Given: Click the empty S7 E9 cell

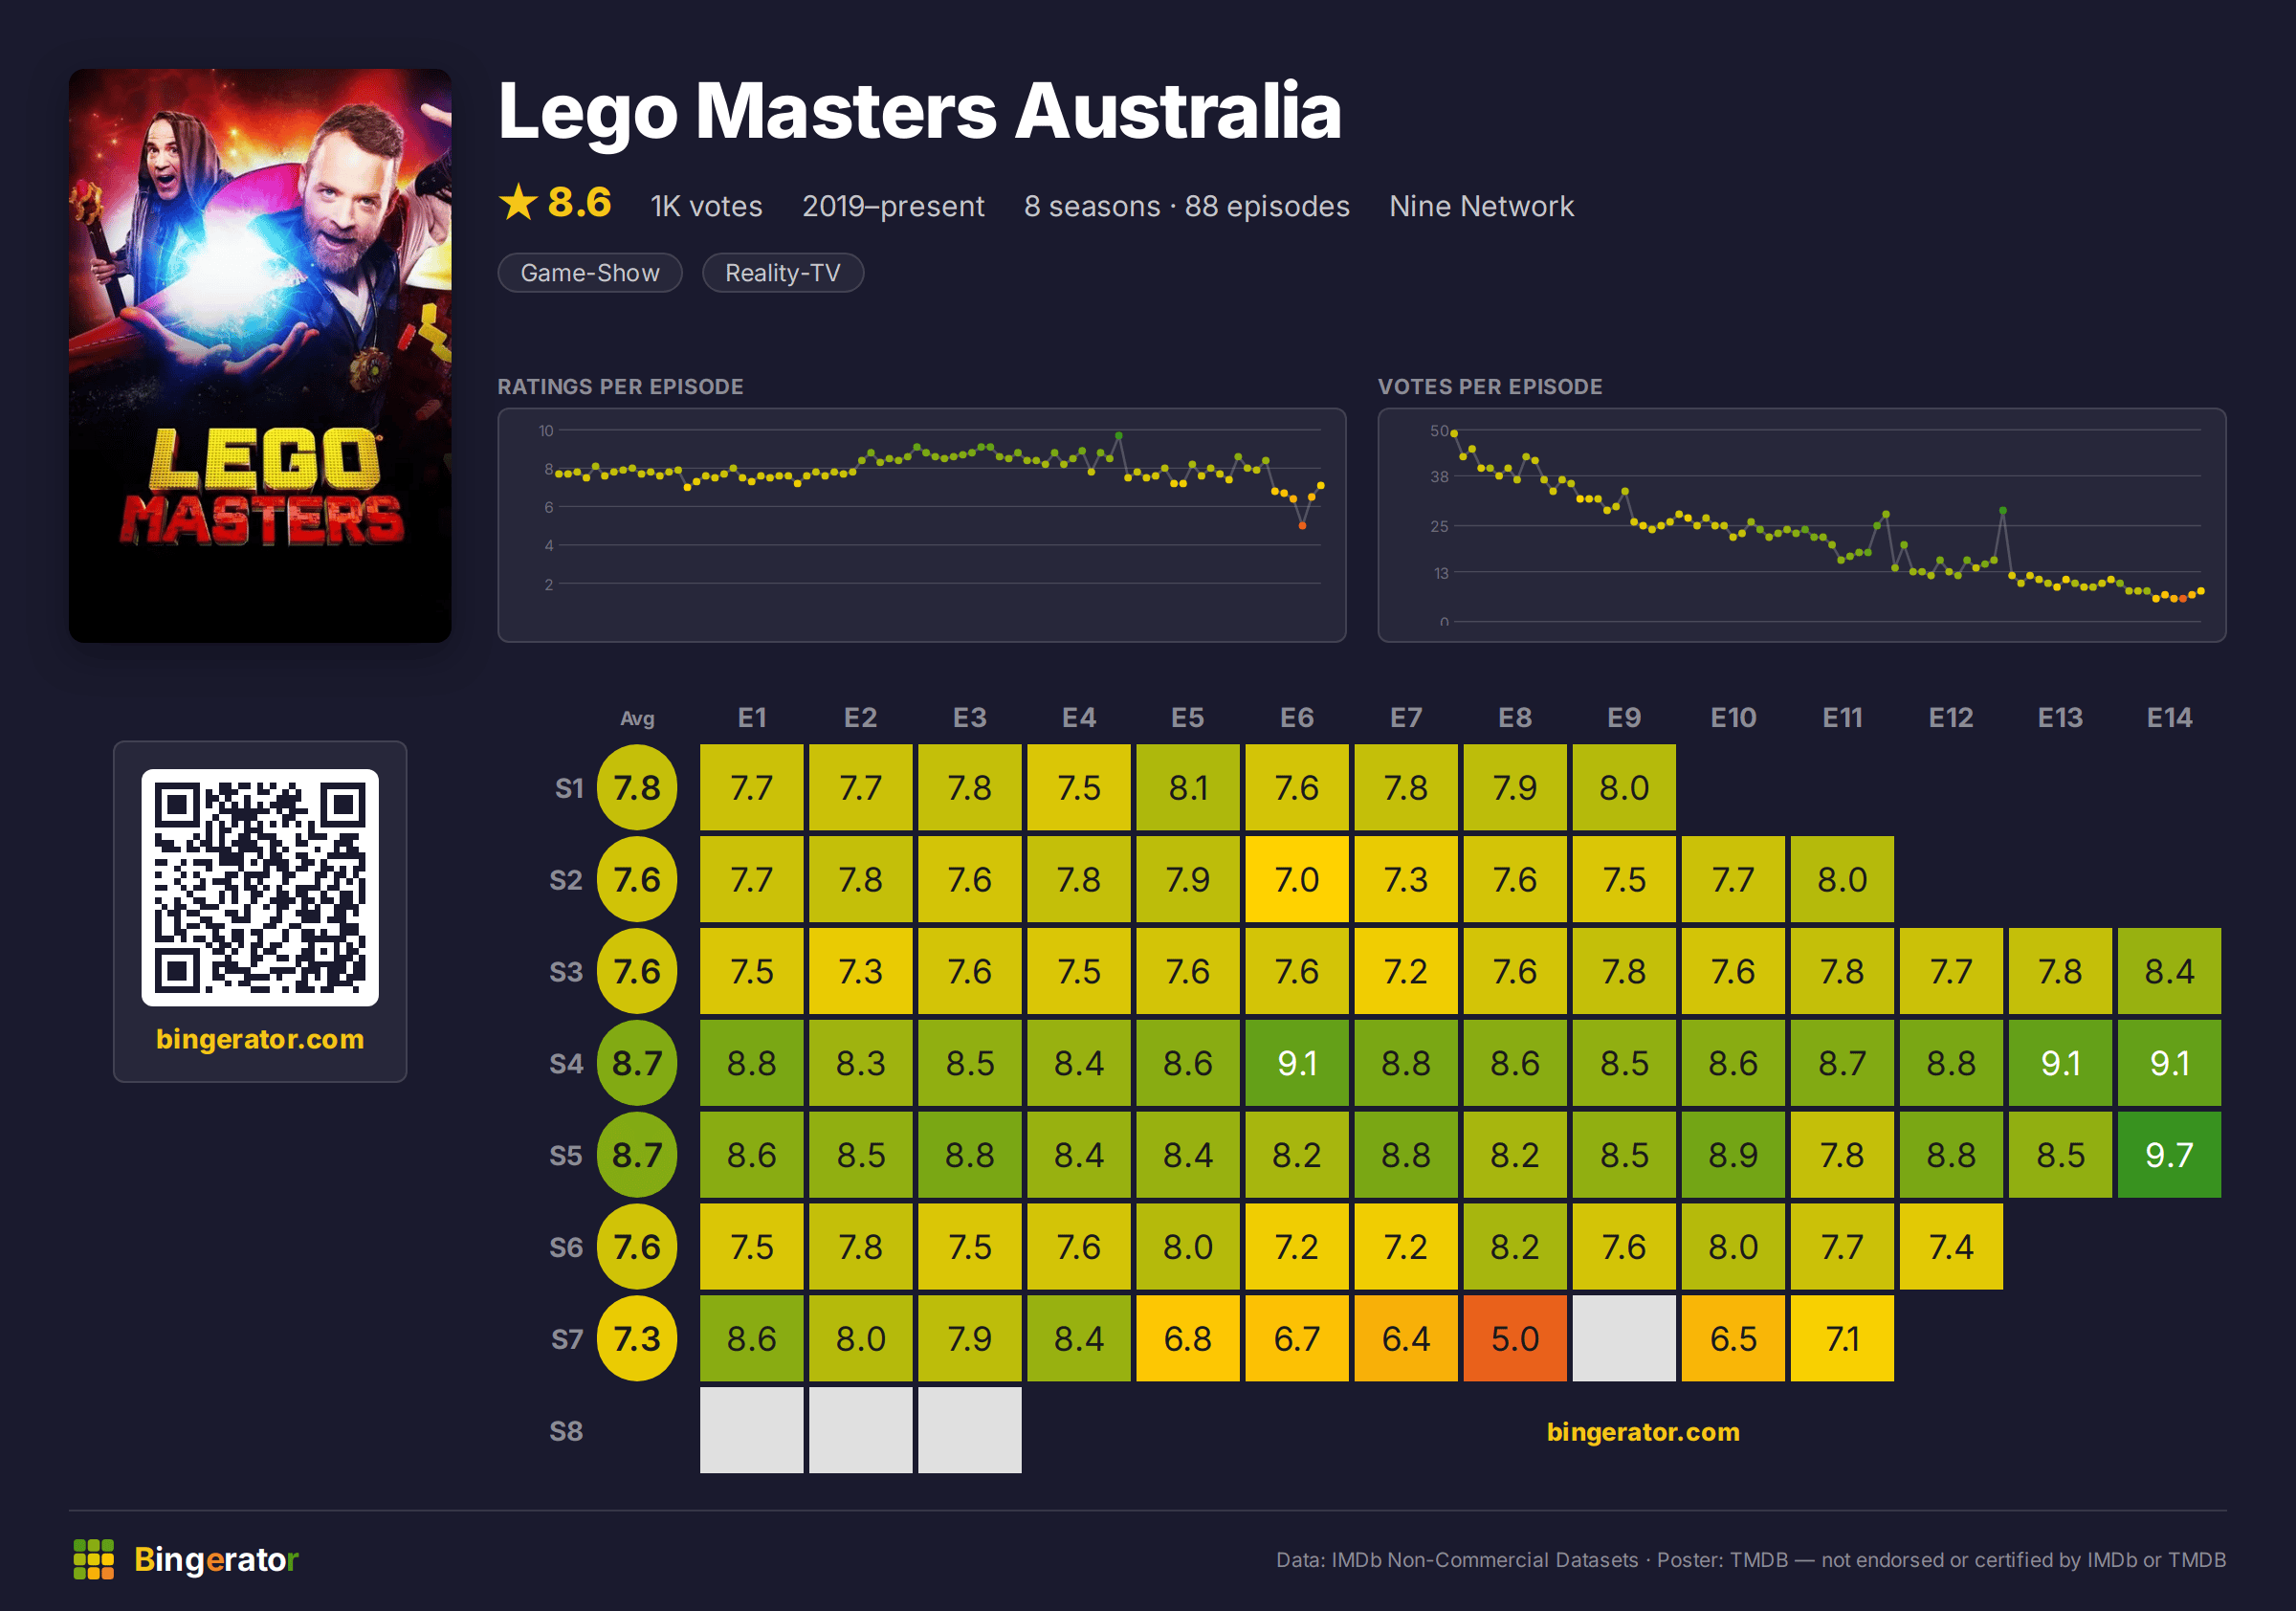Looking at the screenshot, I should (1624, 1339).
